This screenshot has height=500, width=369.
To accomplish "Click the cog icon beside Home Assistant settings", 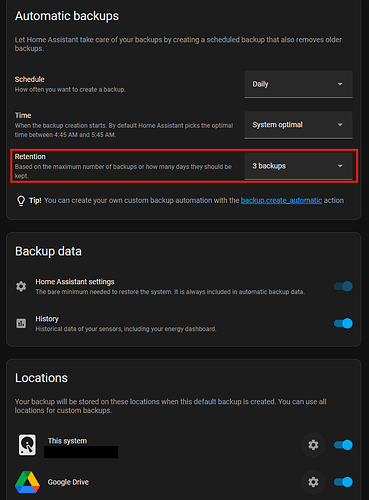I will point(21,286).
